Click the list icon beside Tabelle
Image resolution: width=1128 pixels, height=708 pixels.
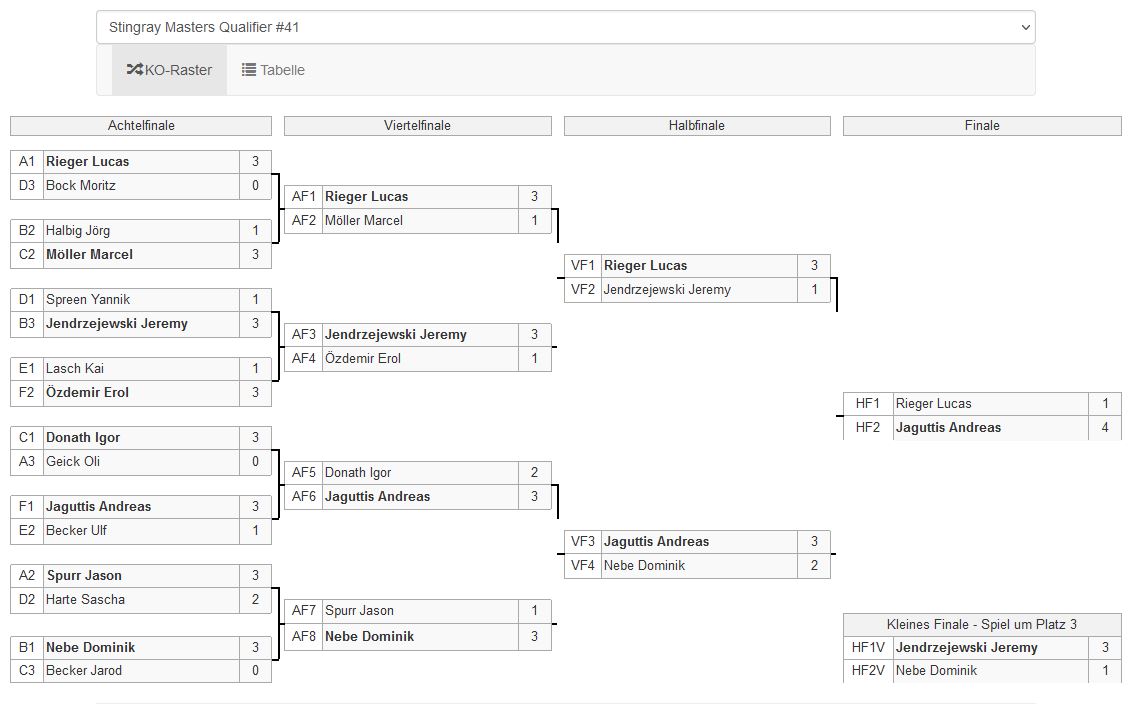click(249, 70)
